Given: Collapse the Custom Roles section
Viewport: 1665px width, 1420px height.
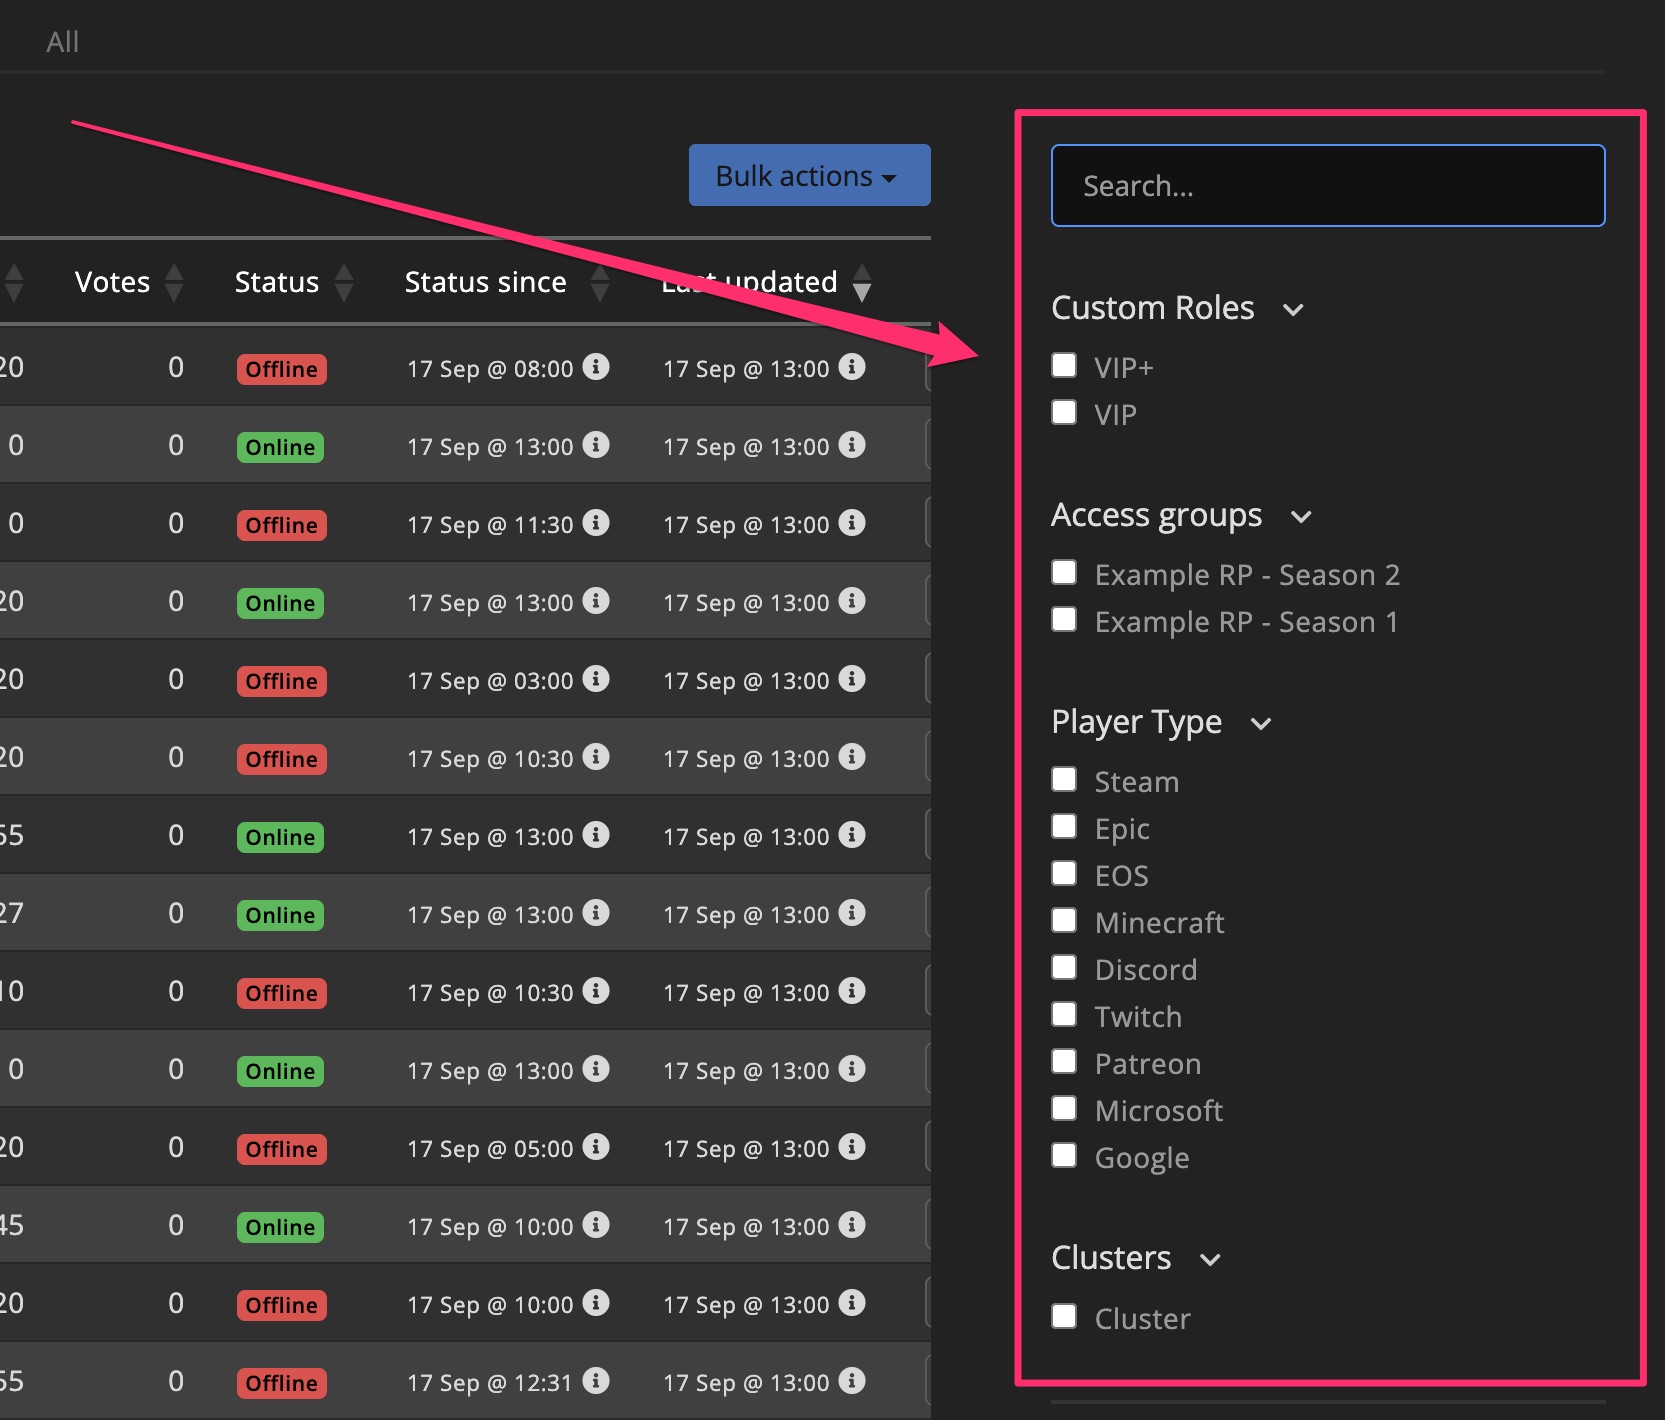Looking at the screenshot, I should coord(1293,310).
